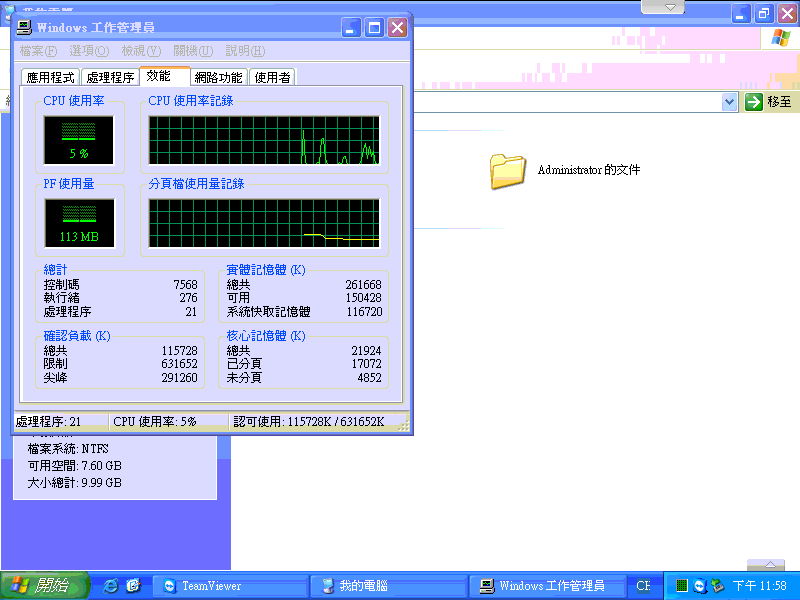Switch to TeamViewer taskbar button
The image size is (800, 600).
[231, 586]
